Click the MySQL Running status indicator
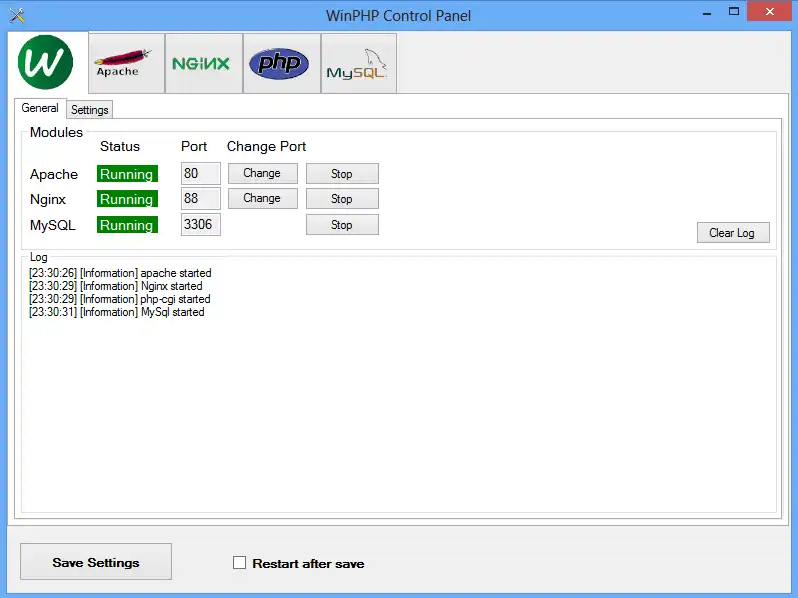Screen dimensions: 798x598 point(127,225)
